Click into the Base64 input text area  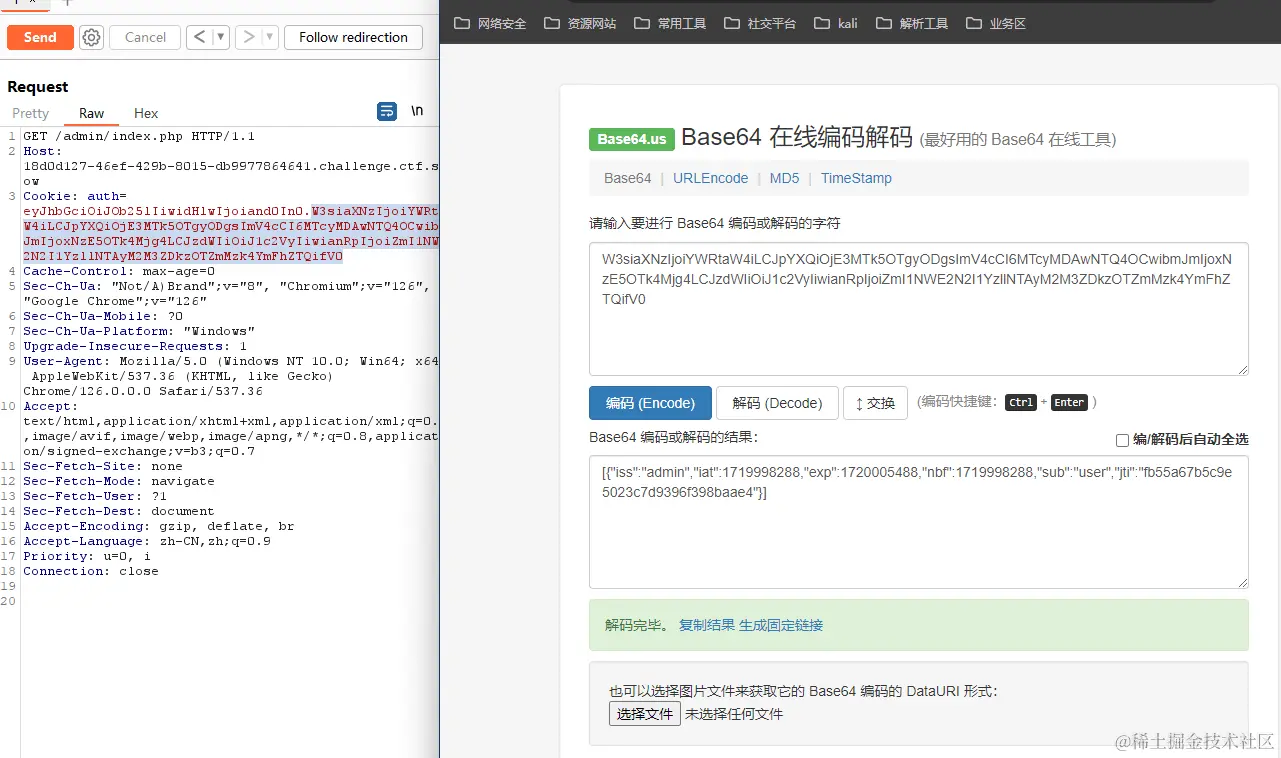click(919, 309)
